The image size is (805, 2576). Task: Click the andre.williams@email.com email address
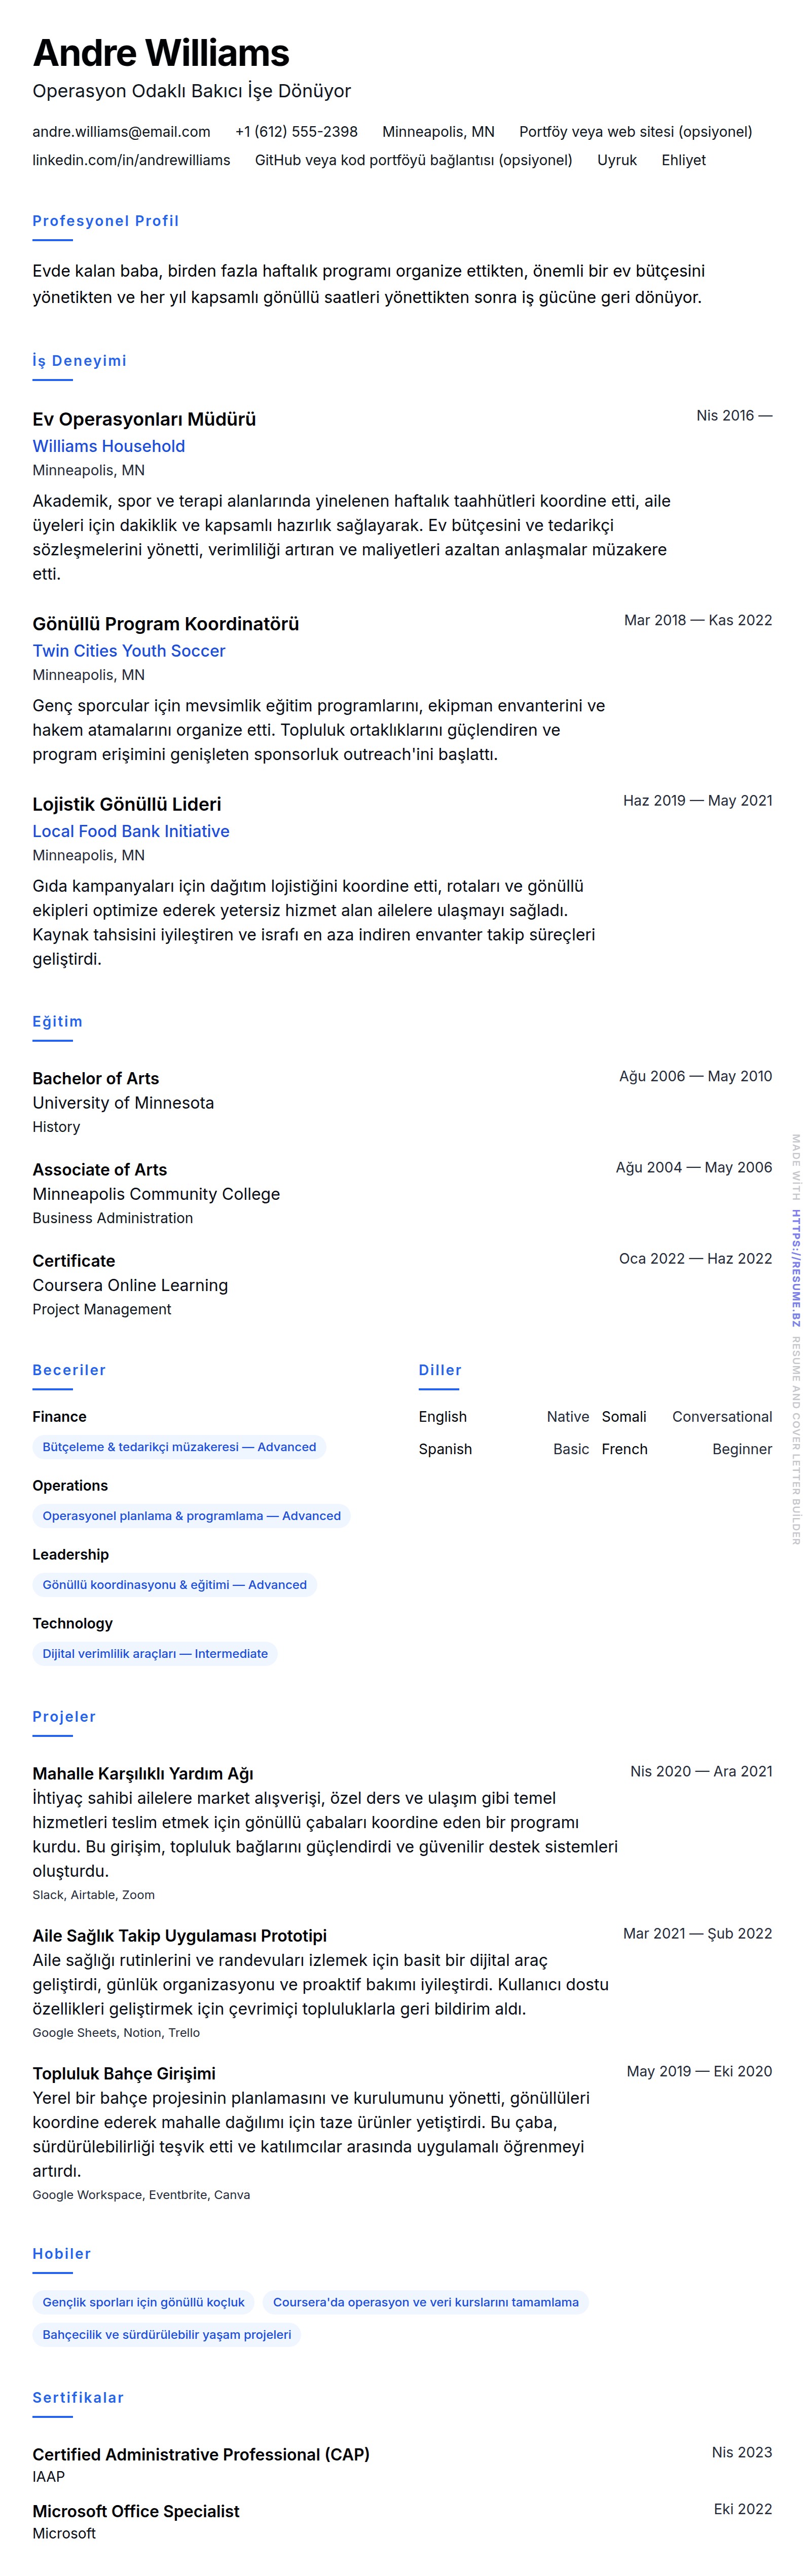click(x=121, y=132)
